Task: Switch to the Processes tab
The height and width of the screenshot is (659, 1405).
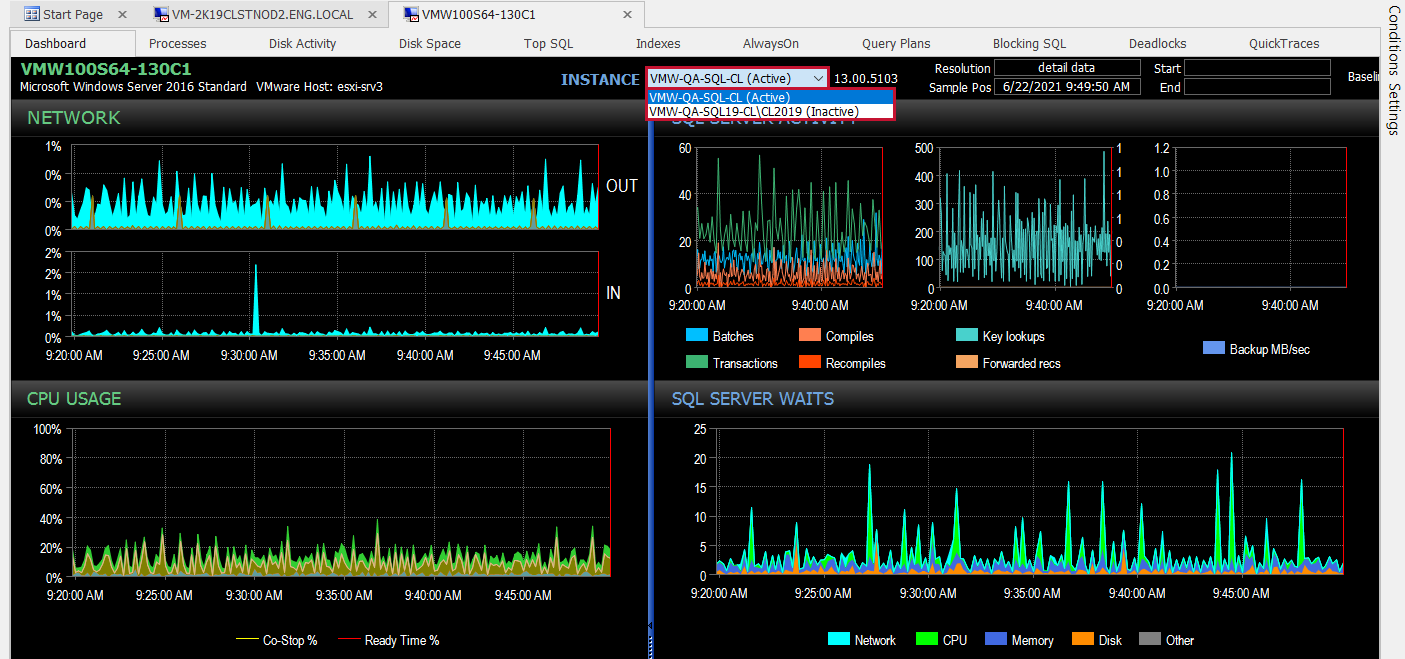Action: click(177, 43)
